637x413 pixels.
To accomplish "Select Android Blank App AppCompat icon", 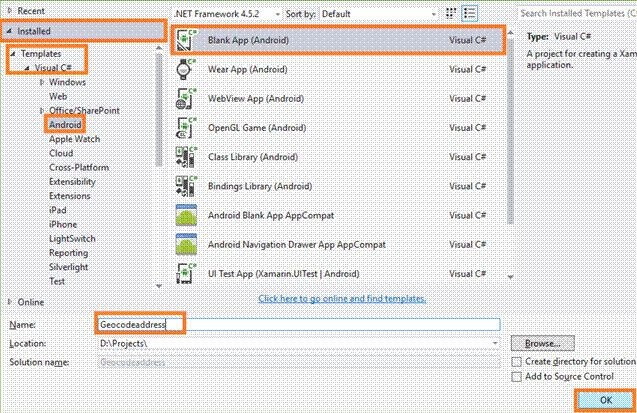I will (186, 215).
